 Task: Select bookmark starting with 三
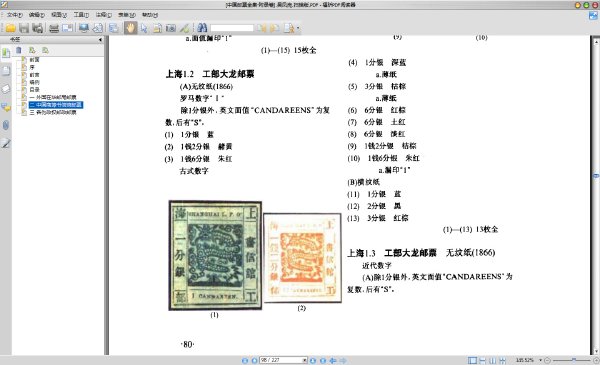[x=53, y=112]
